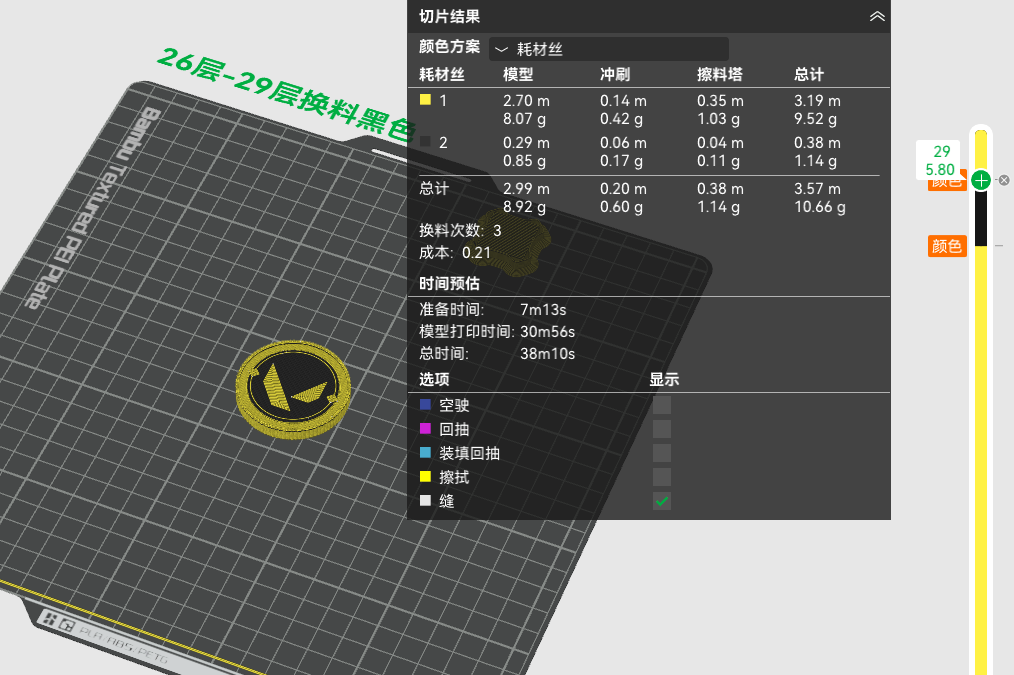Image resolution: width=1014 pixels, height=675 pixels.
Task: Toggle the 回抽 display checkbox
Action: tap(662, 429)
